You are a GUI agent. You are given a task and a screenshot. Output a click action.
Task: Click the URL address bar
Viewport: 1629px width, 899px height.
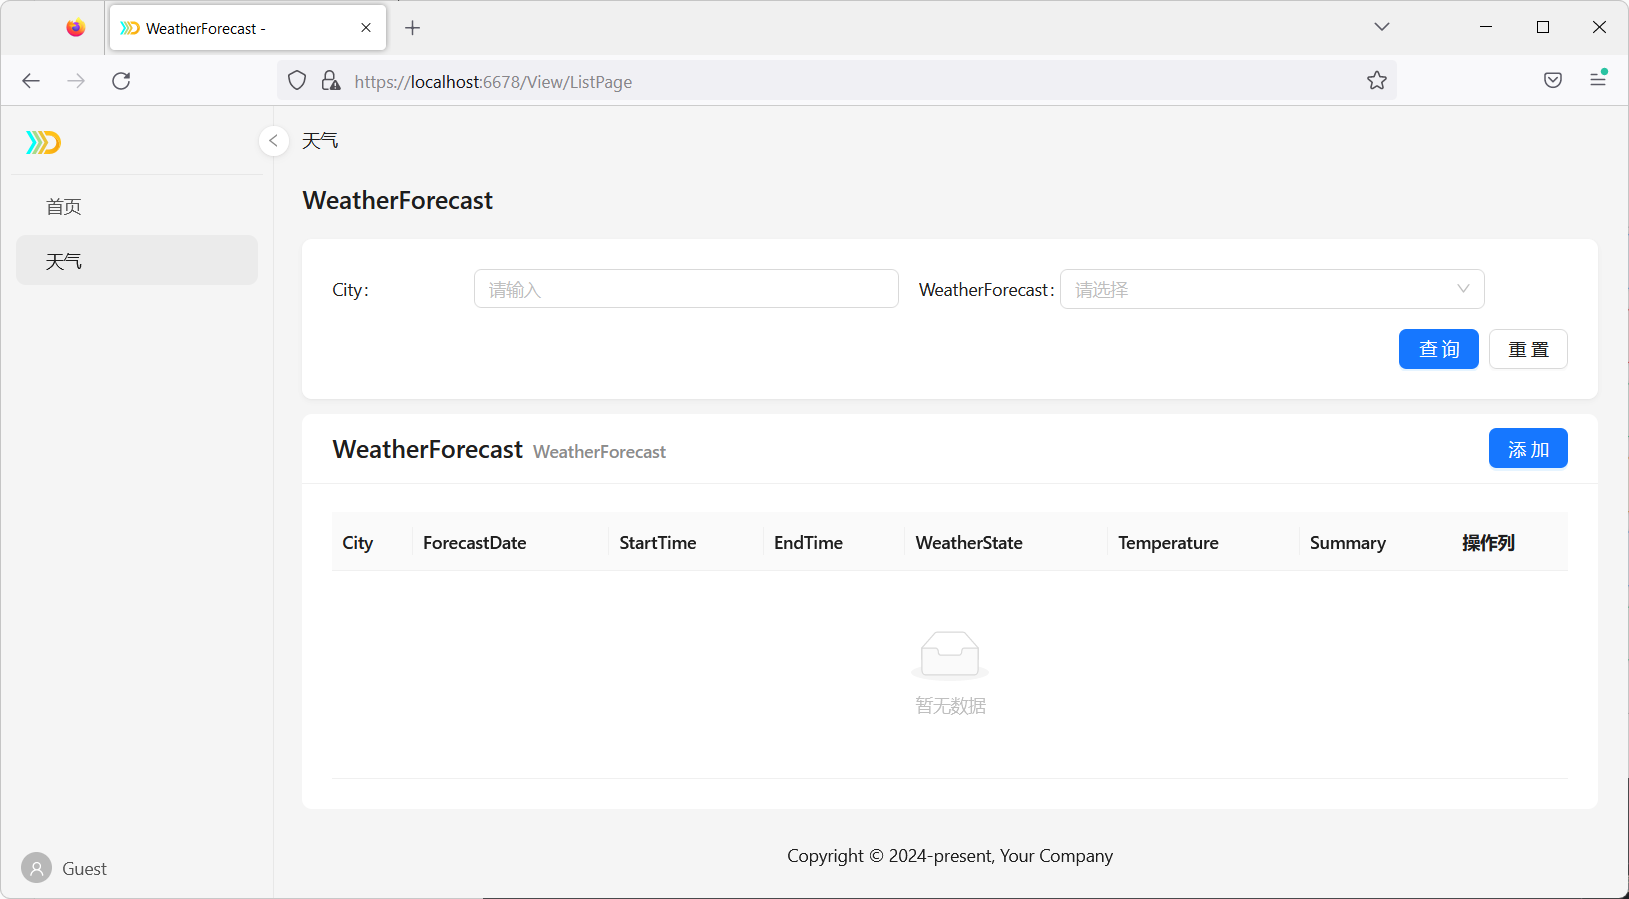point(837,81)
